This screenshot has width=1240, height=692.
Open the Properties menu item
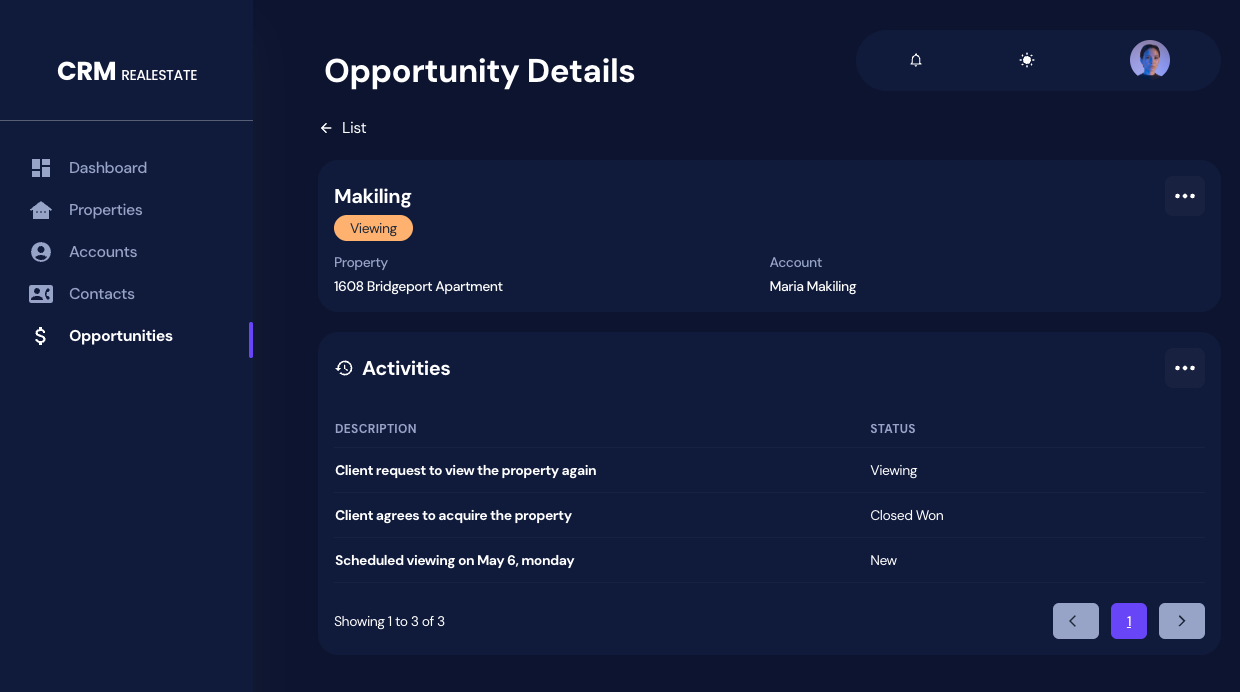coord(105,210)
